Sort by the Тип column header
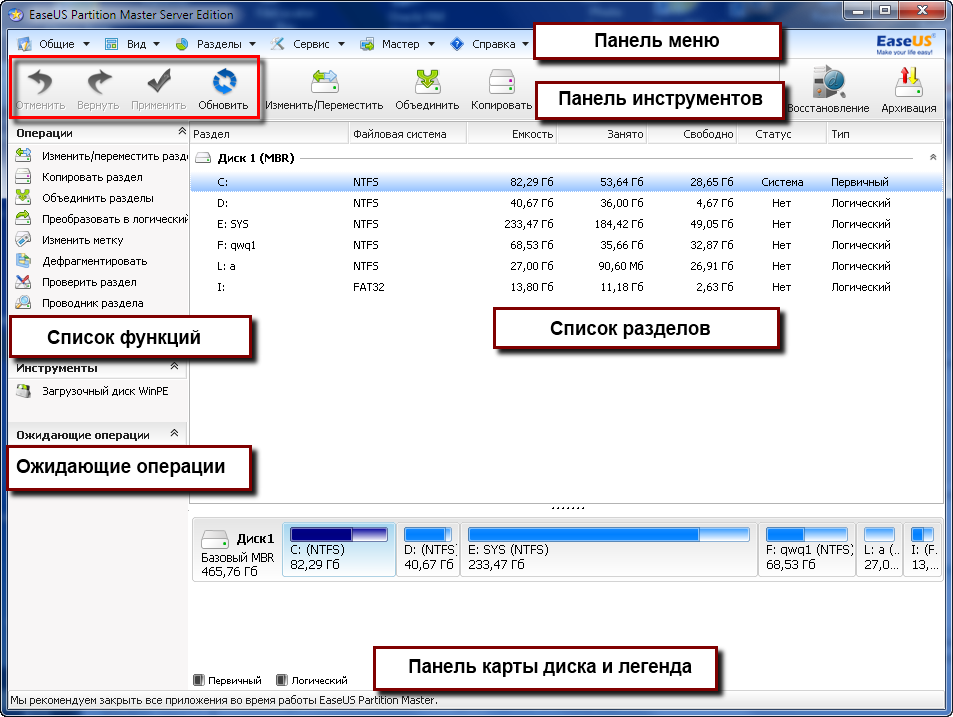The image size is (953, 717). pyautogui.click(x=885, y=134)
